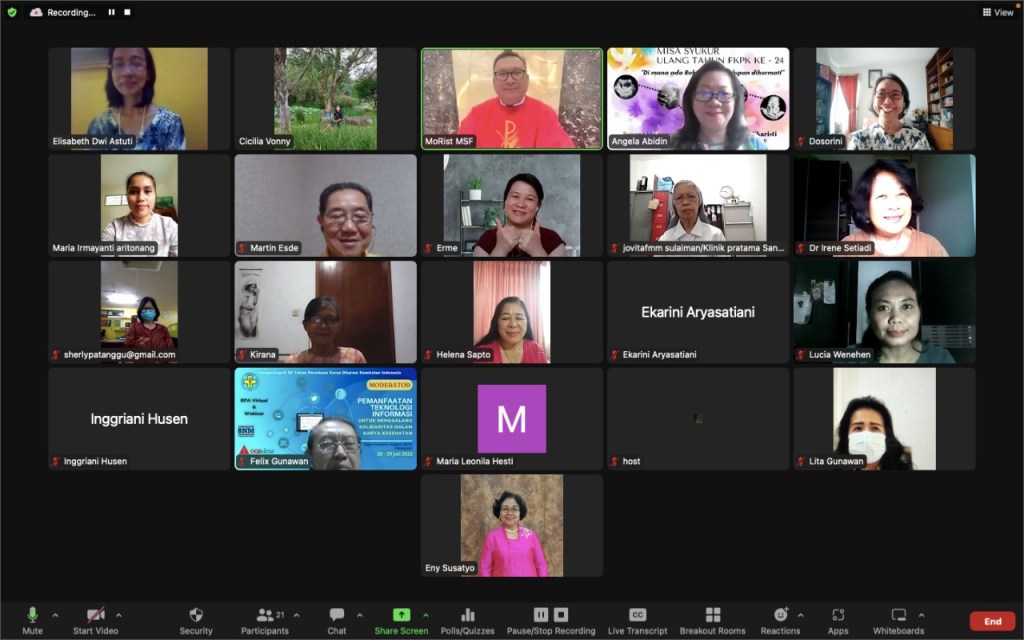This screenshot has width=1024, height=640.
Task: Click the red End meeting button
Action: click(x=992, y=621)
